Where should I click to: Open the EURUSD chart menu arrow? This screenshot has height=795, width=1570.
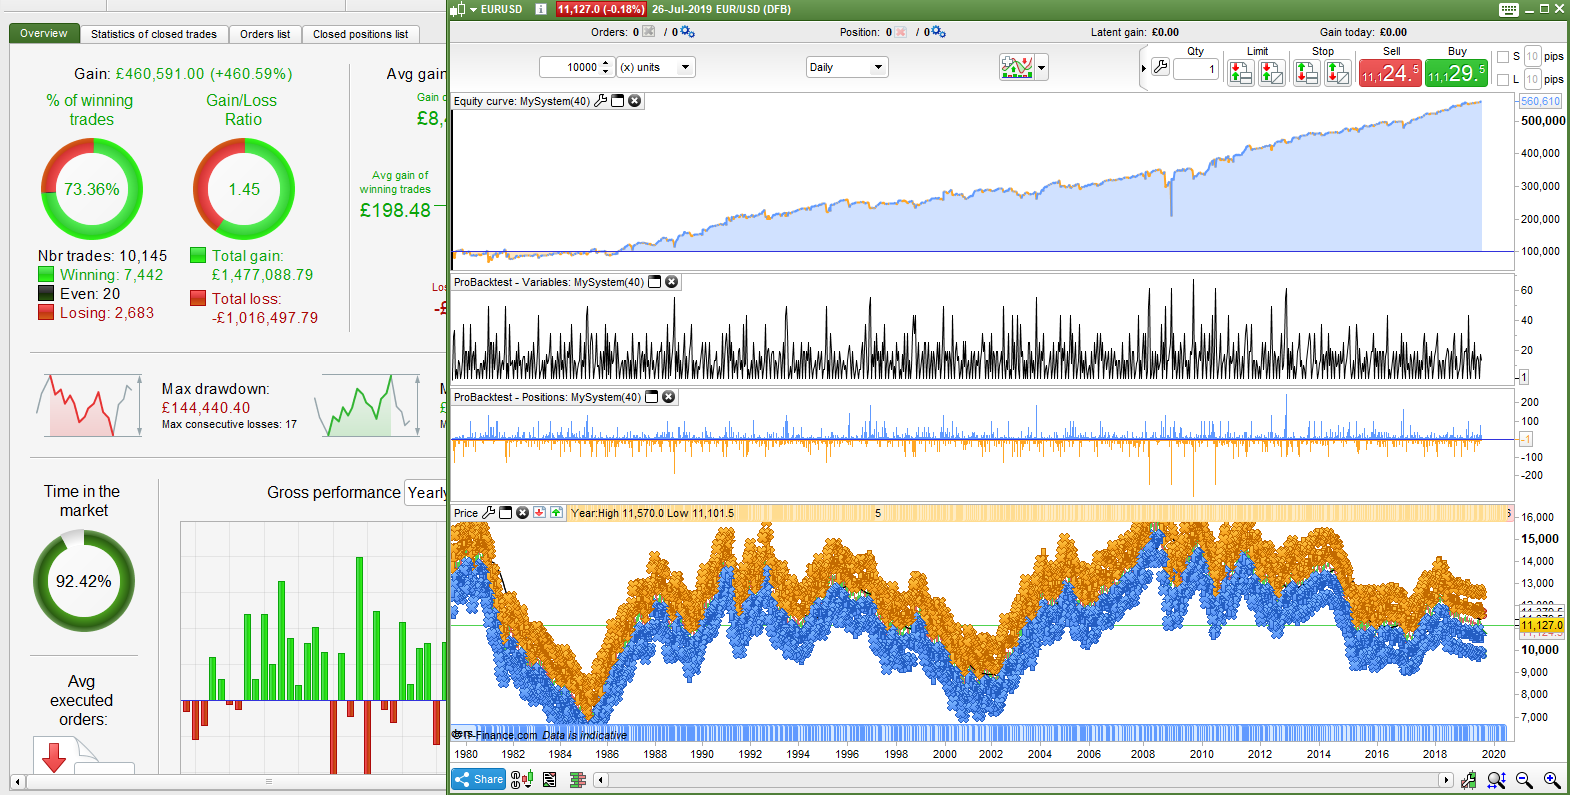tap(474, 9)
